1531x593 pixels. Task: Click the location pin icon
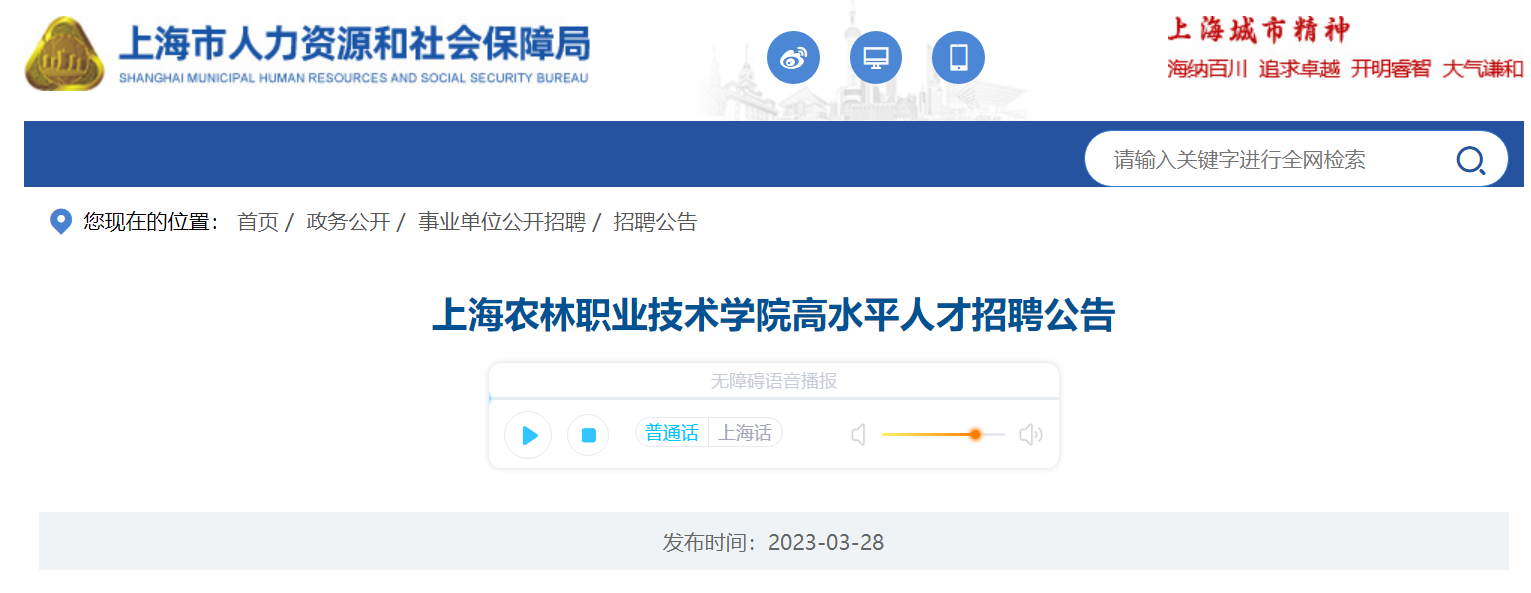pyautogui.click(x=61, y=222)
